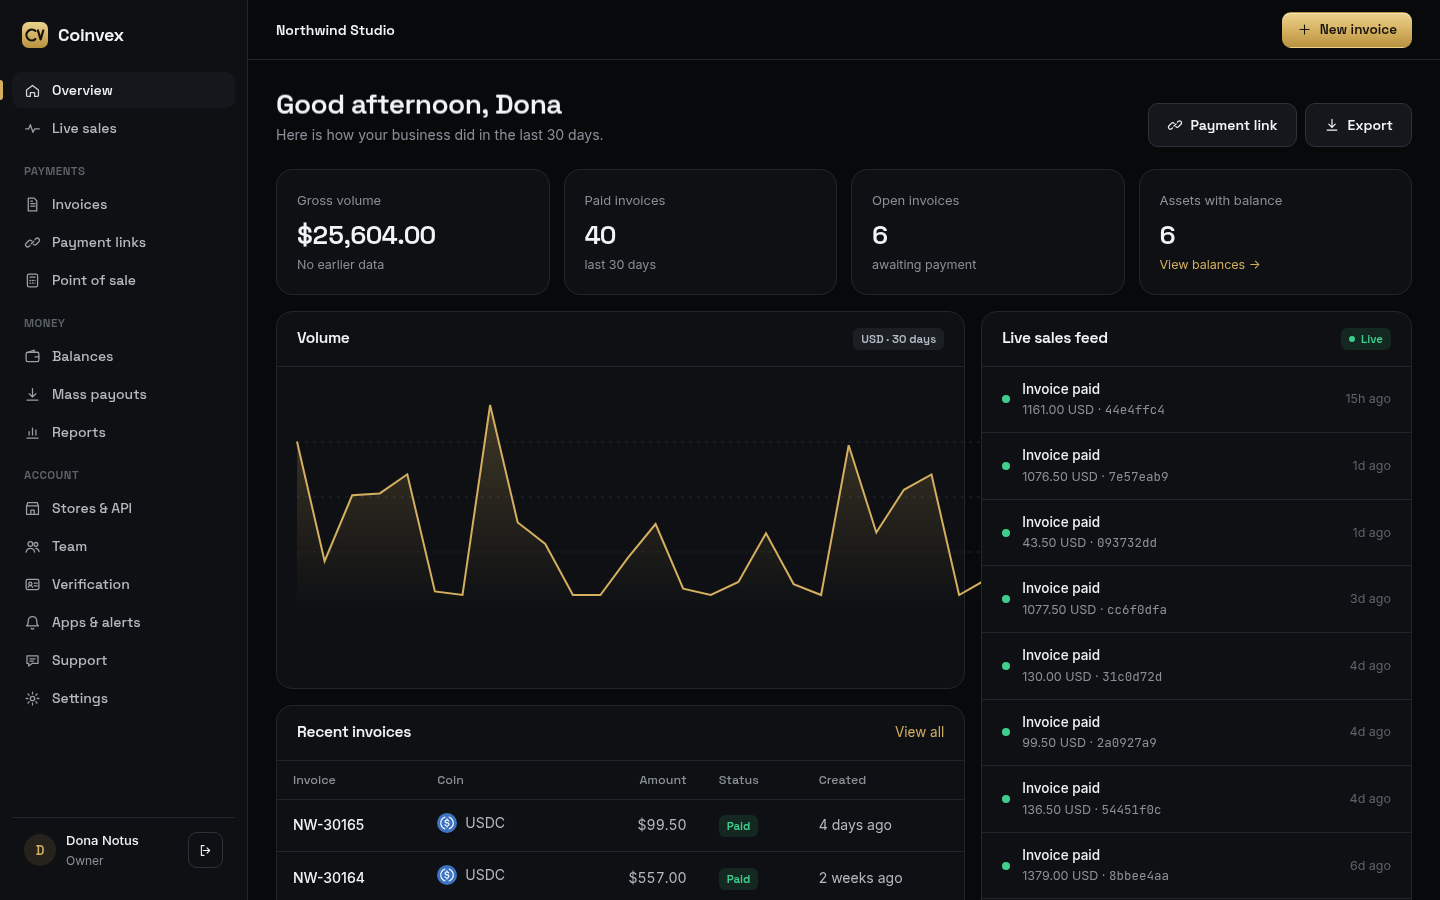Go to Reports

point(124,432)
